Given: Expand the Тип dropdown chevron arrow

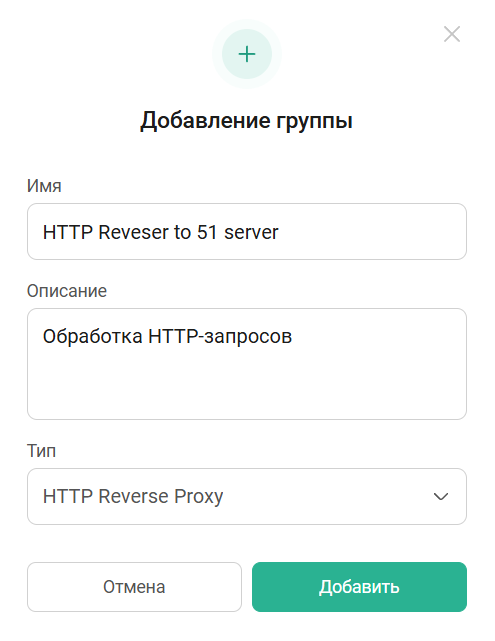Looking at the screenshot, I should (441, 496).
